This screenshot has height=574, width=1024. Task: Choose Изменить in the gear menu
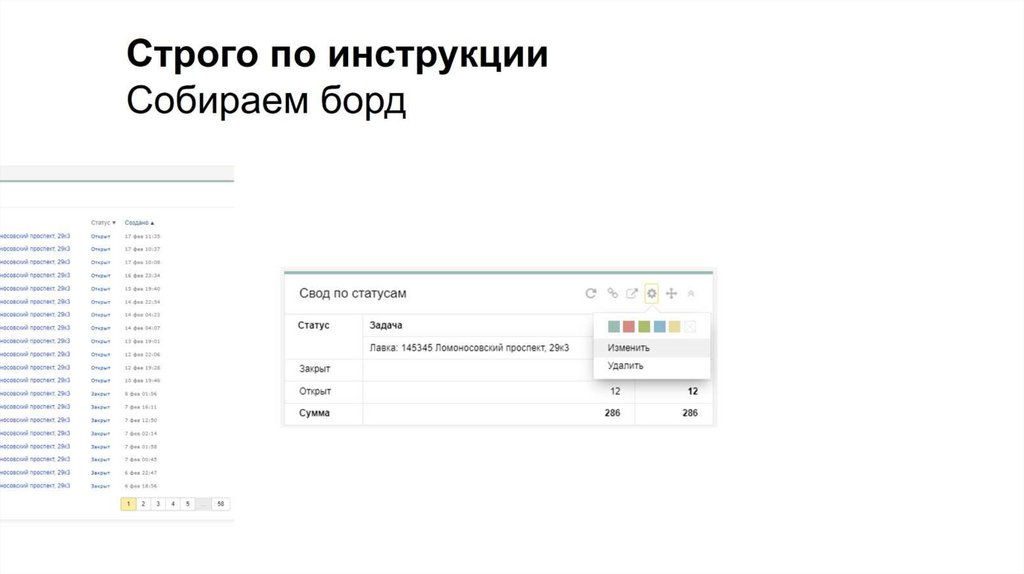[628, 348]
